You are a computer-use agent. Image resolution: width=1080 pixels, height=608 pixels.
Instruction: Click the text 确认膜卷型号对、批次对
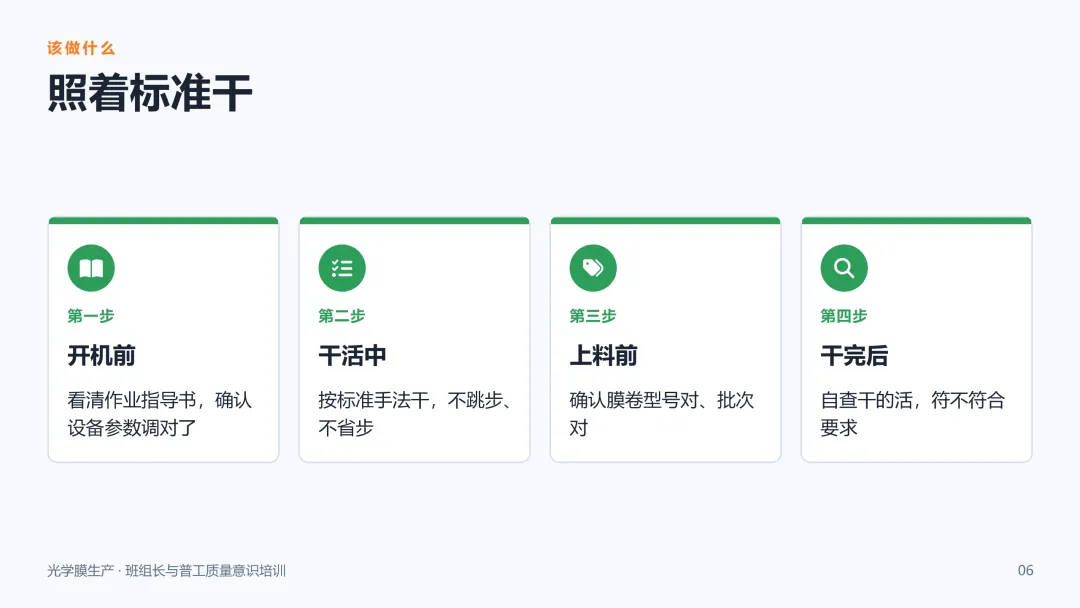[x=662, y=414]
